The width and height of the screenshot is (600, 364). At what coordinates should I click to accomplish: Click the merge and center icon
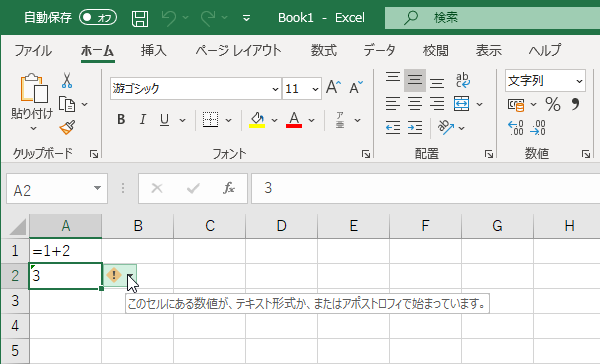point(461,104)
